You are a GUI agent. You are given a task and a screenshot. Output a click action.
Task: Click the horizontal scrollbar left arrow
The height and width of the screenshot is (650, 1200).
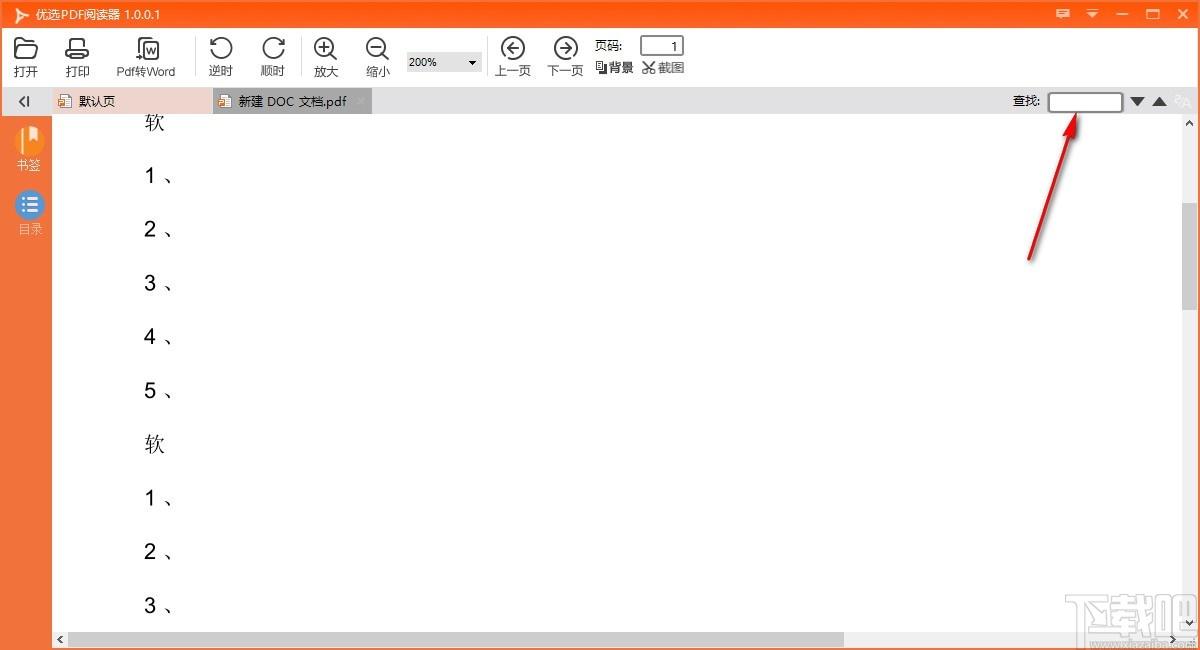click(x=60, y=639)
